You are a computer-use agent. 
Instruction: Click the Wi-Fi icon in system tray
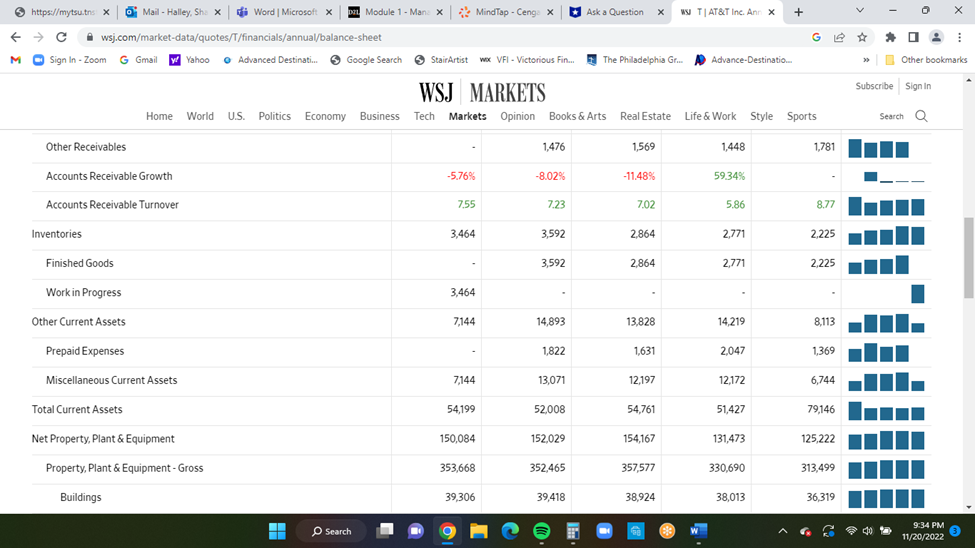pyautogui.click(x=851, y=531)
